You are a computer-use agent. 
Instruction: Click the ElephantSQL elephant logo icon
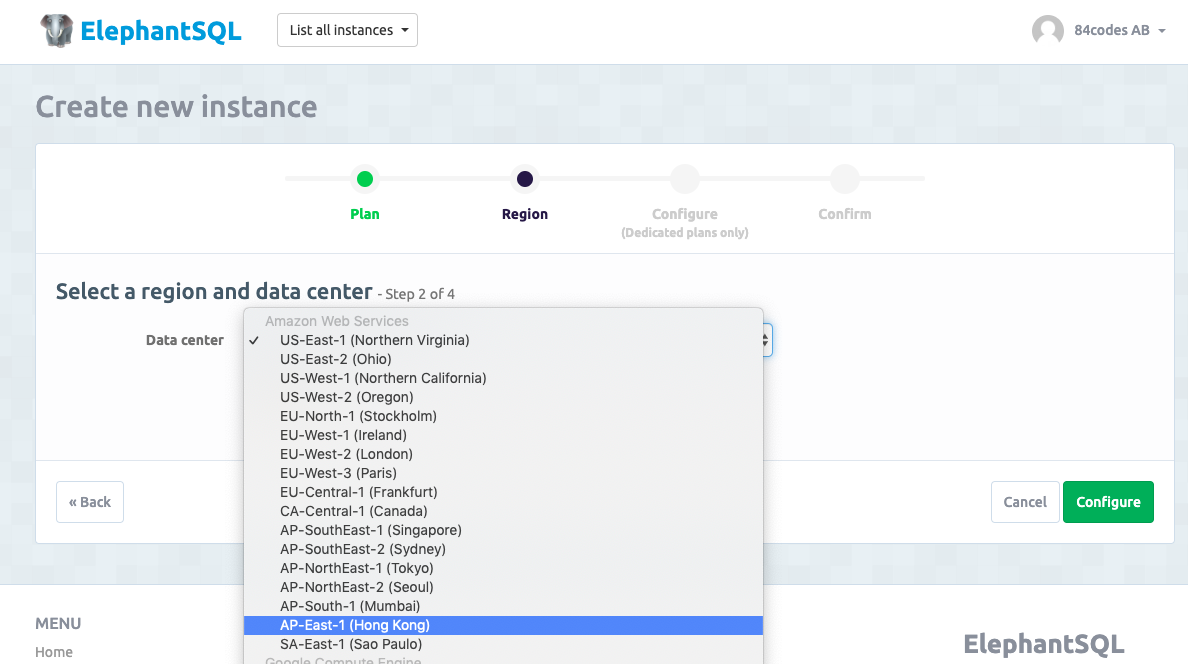(57, 31)
